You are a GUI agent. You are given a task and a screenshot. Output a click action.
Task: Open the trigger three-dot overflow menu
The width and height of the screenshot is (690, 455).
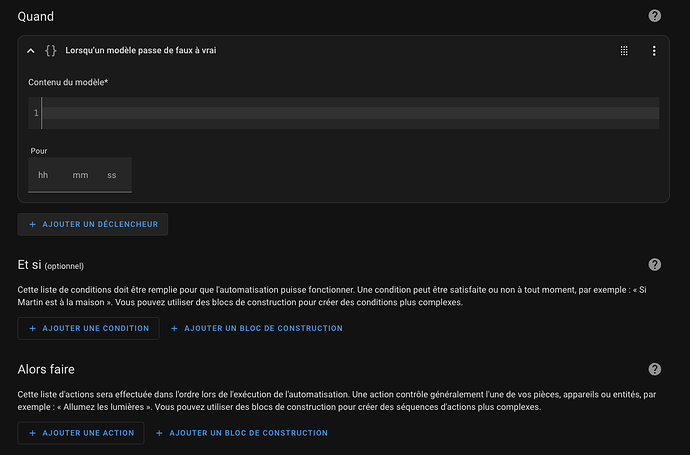(654, 51)
